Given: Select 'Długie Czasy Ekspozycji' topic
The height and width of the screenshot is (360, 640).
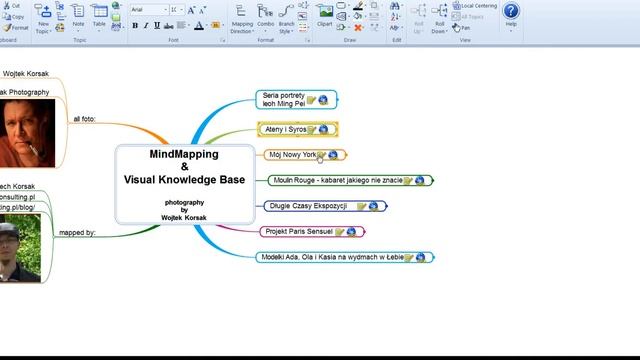Looking at the screenshot, I should pyautogui.click(x=324, y=206).
